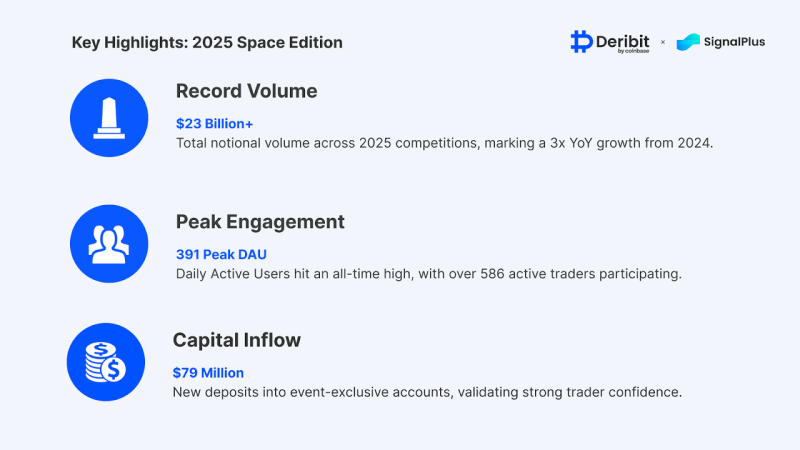Click the "391 Peak DAU" figure
This screenshot has height=450, width=800.
[x=221, y=254]
